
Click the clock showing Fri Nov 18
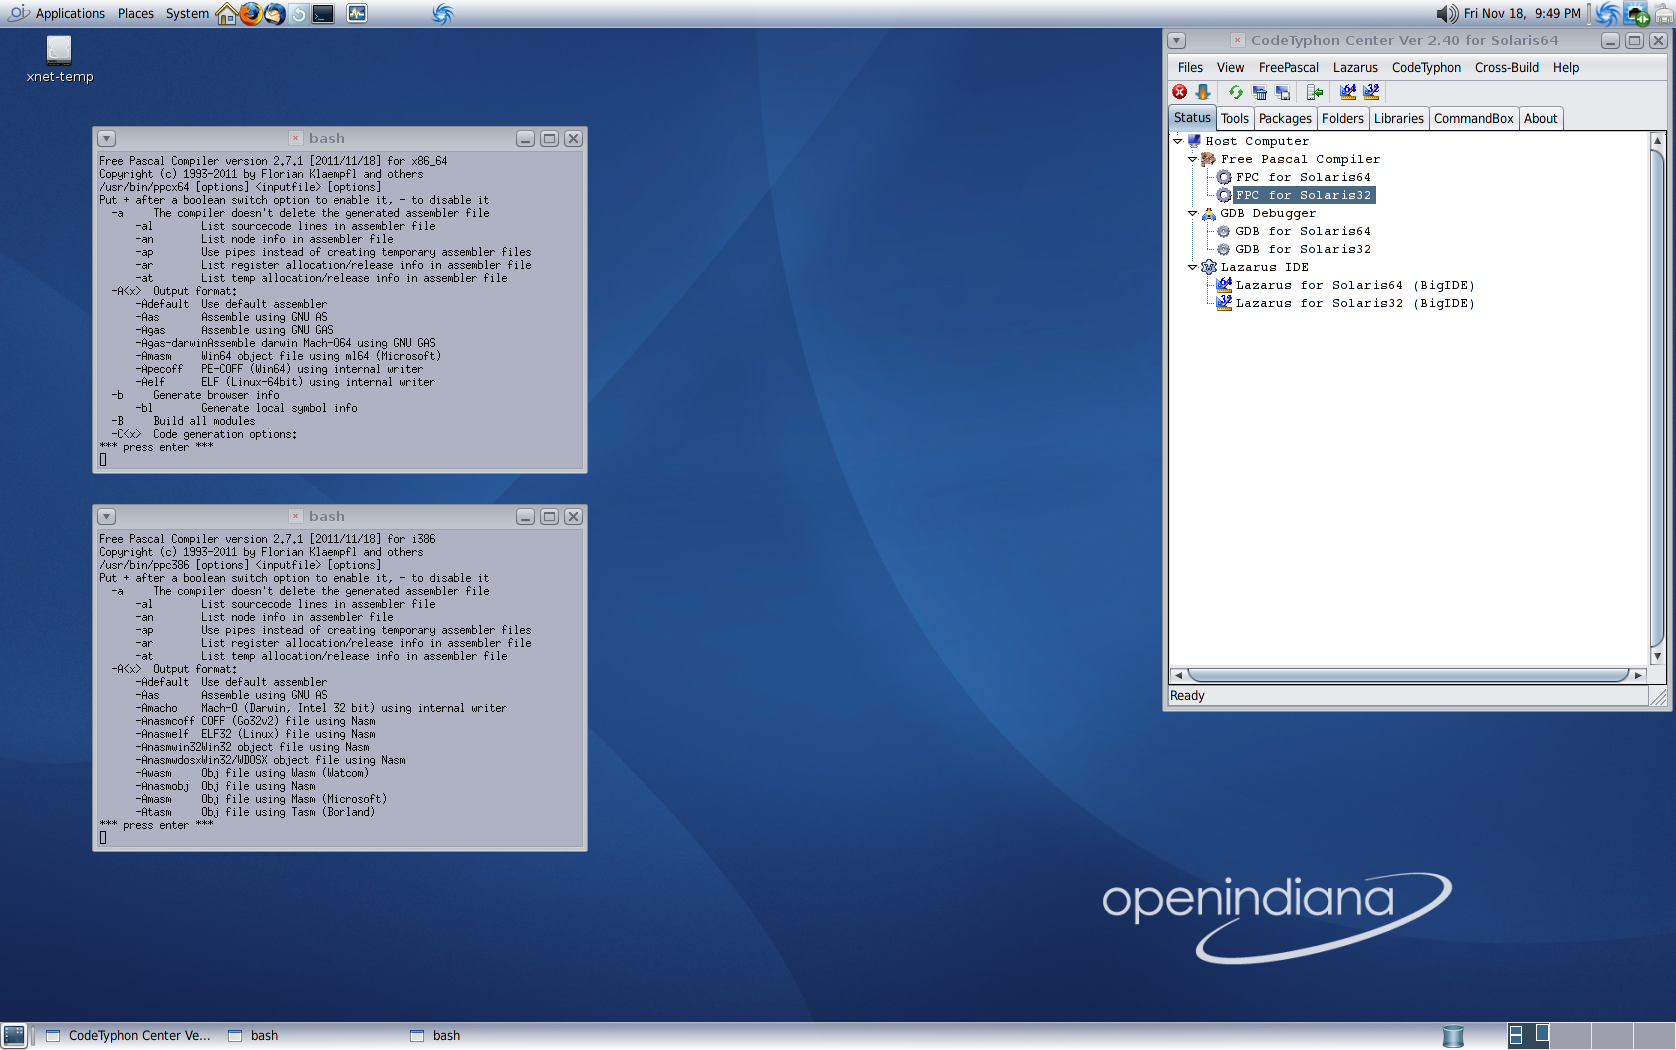tap(1522, 13)
